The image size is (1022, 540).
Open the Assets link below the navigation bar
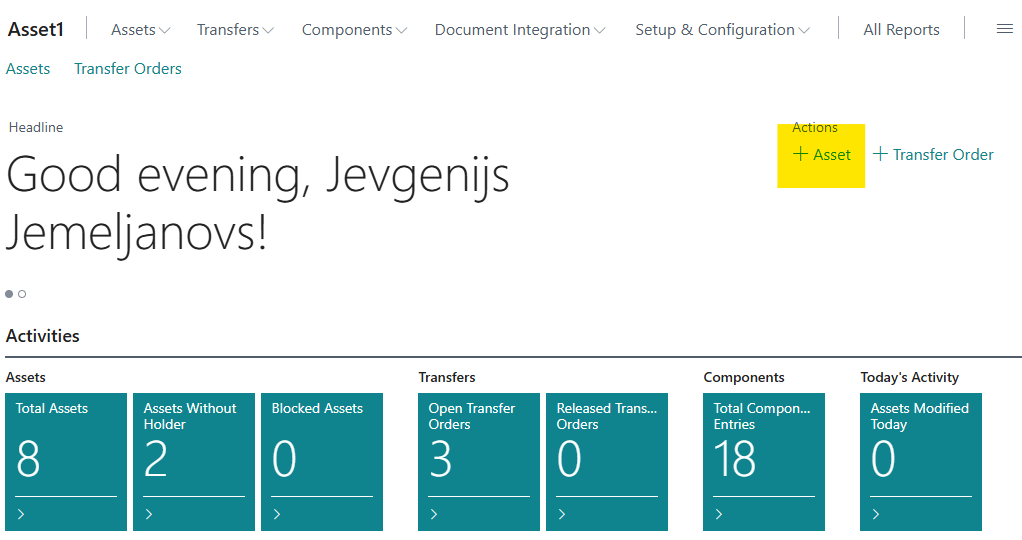tap(28, 69)
